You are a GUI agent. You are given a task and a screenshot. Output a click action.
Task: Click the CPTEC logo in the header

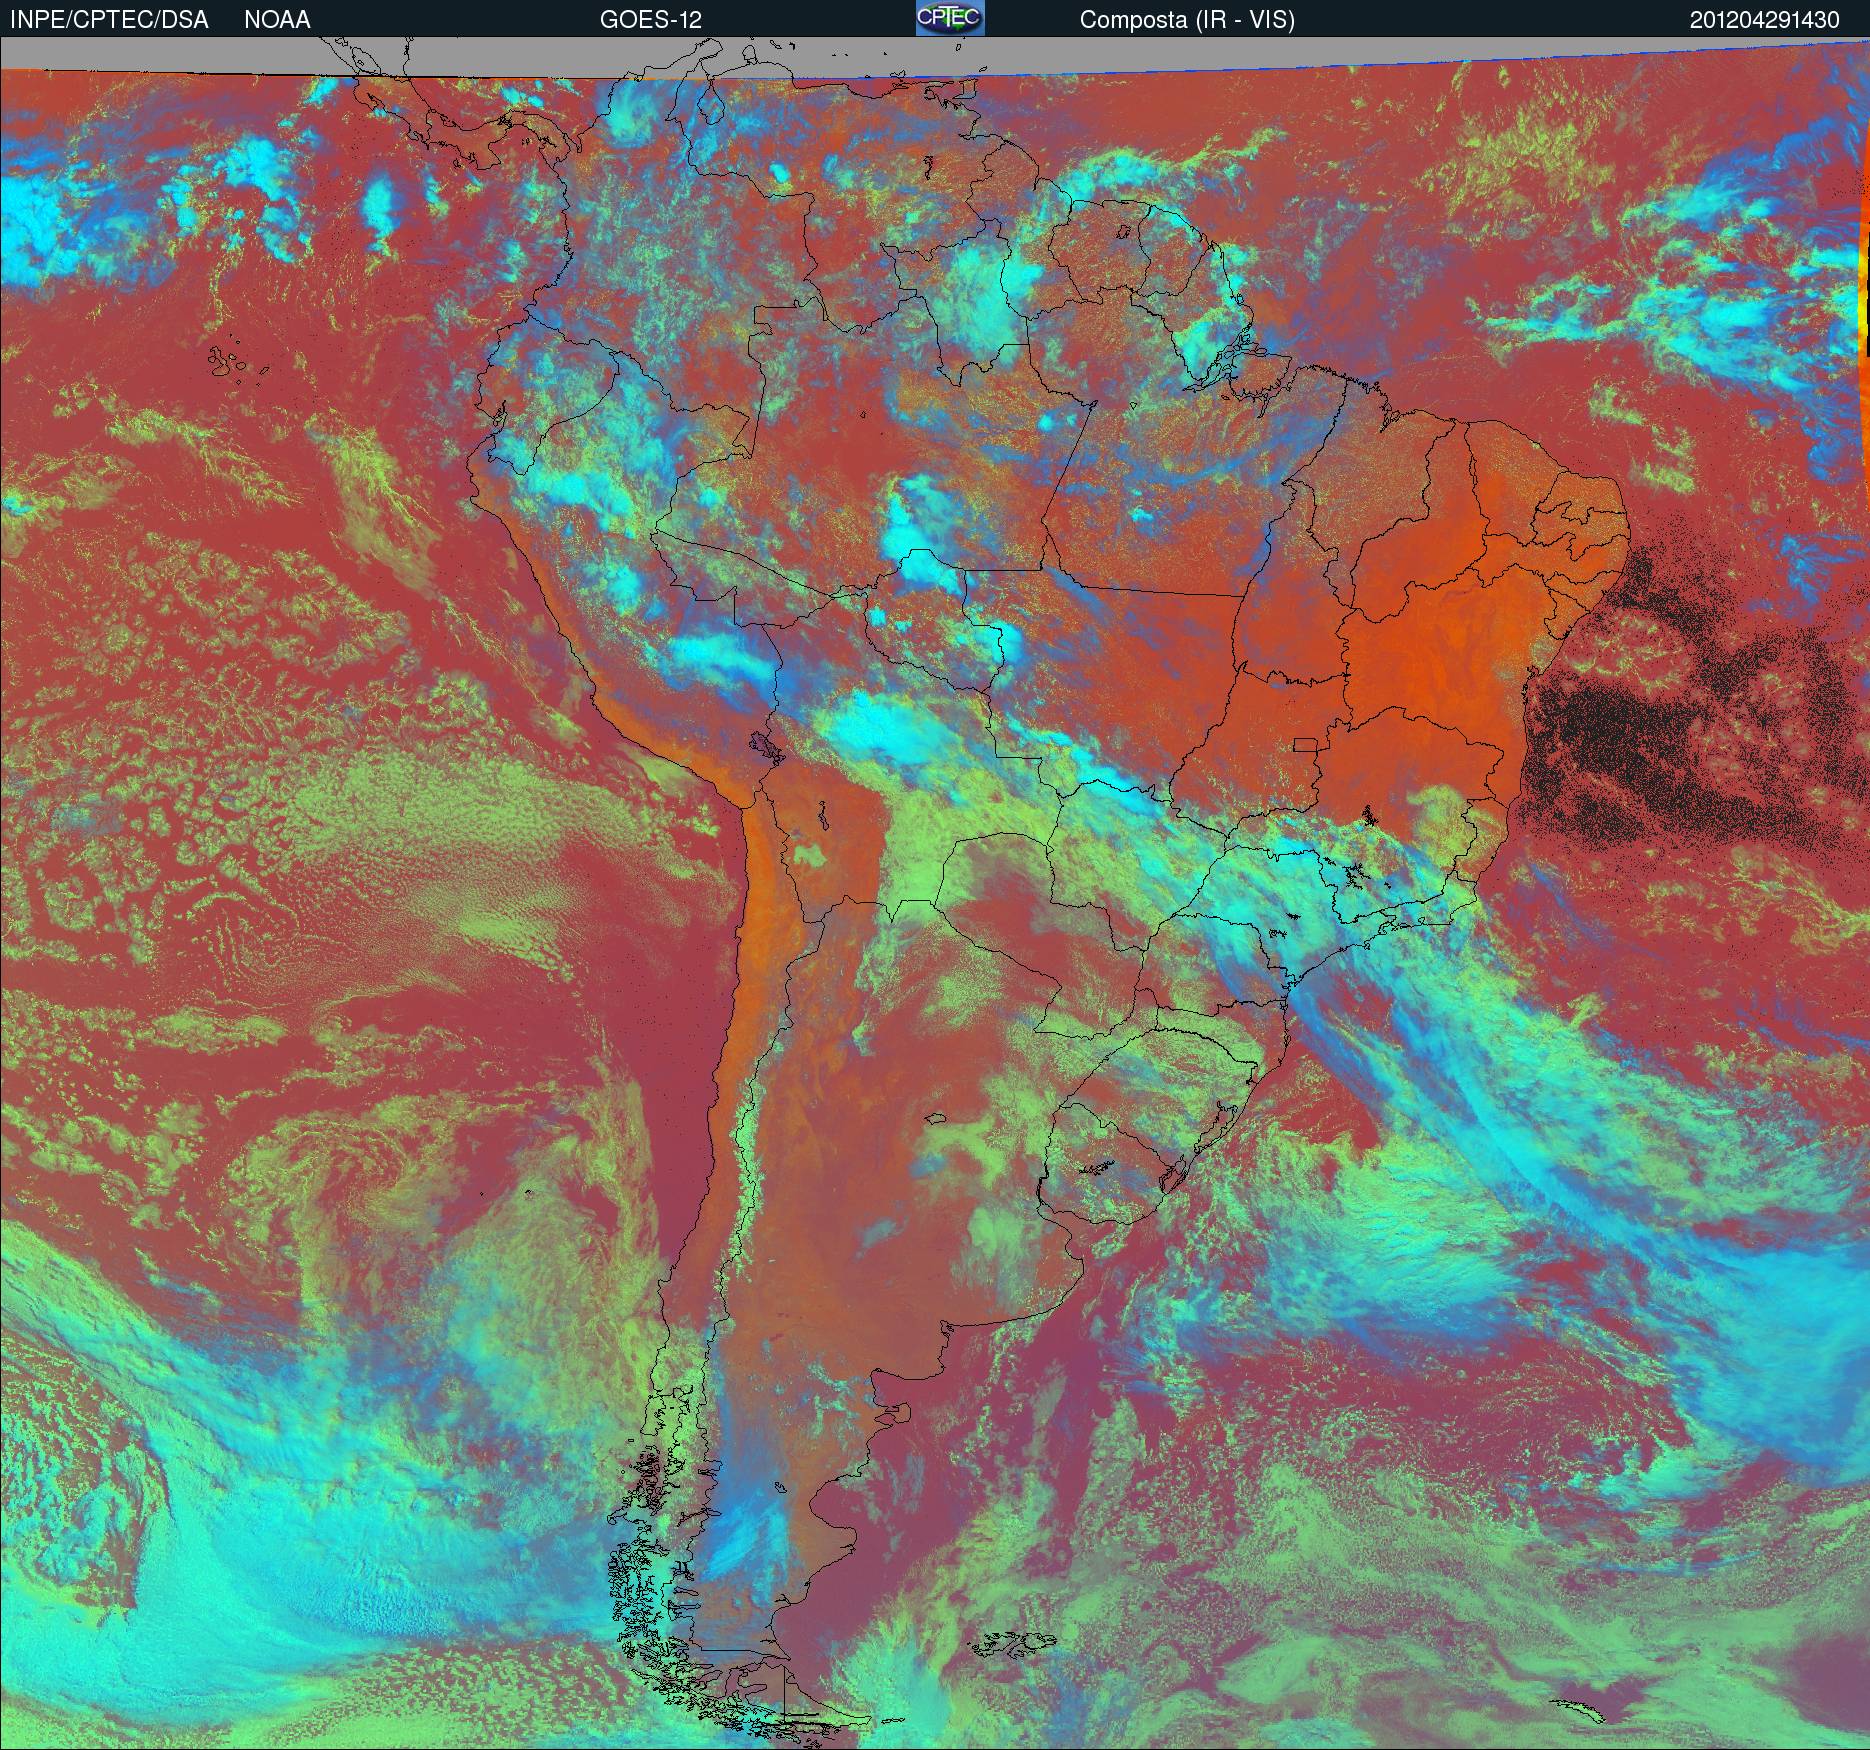950,18
